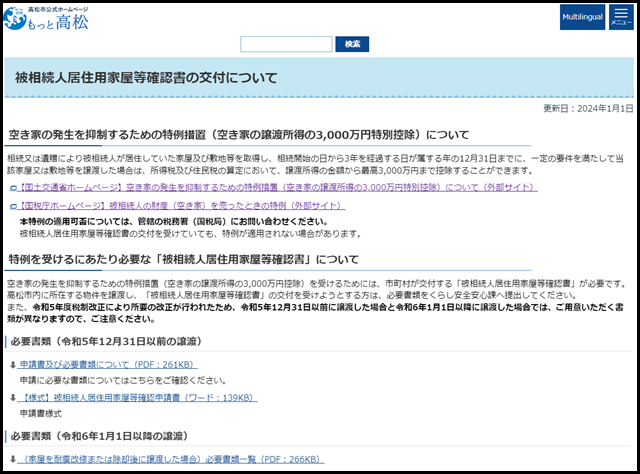
Task: Click heading 特例を受けるにあたり必要な「被相続人居住用家屋等確認書」
Action: tap(184, 259)
